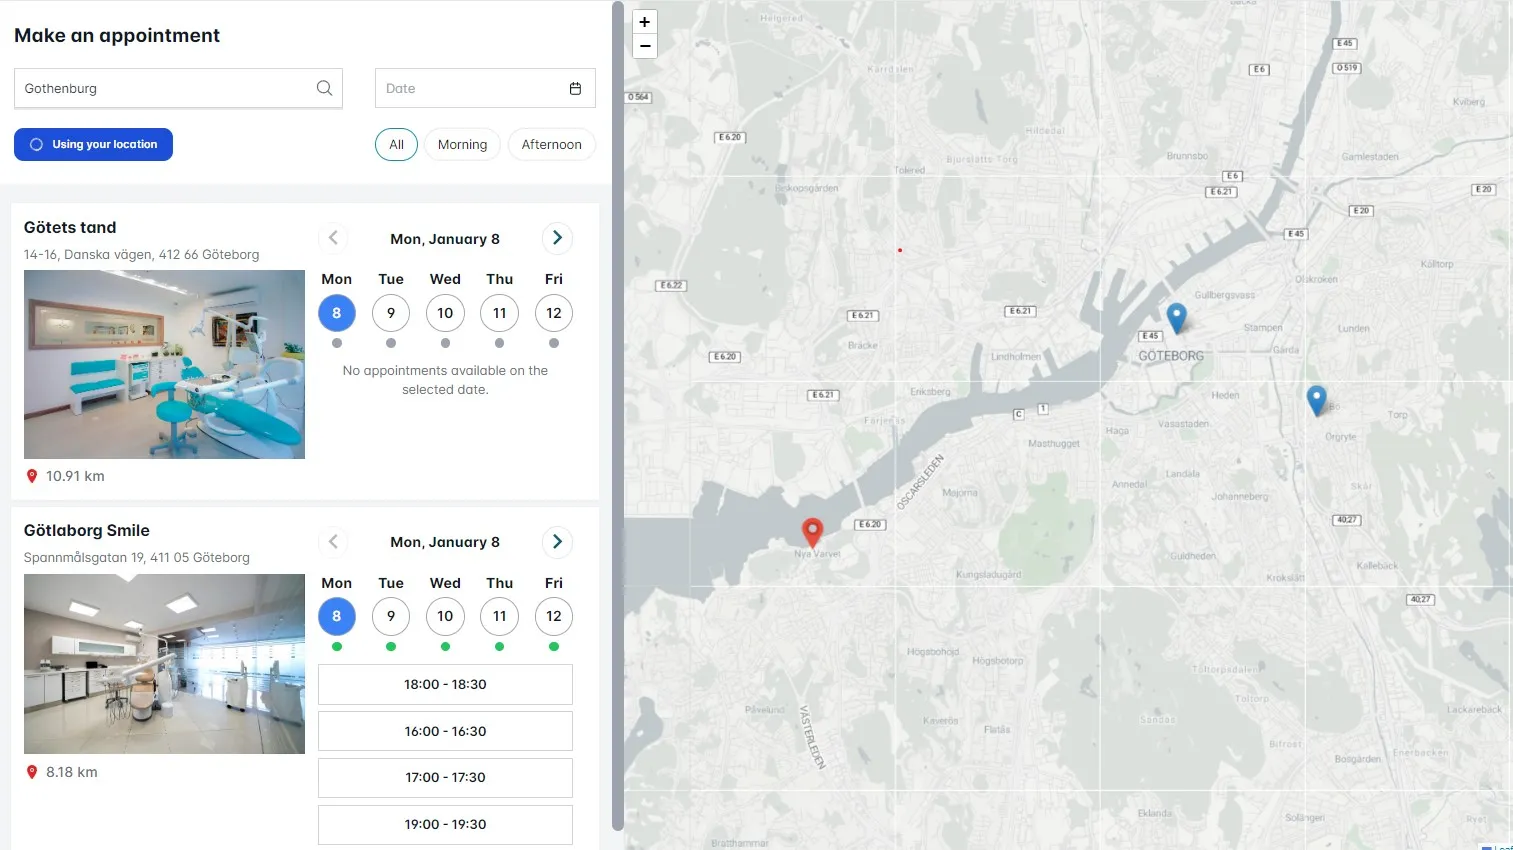The width and height of the screenshot is (1513, 850).
Task: Select the All time filter
Action: pos(396,144)
